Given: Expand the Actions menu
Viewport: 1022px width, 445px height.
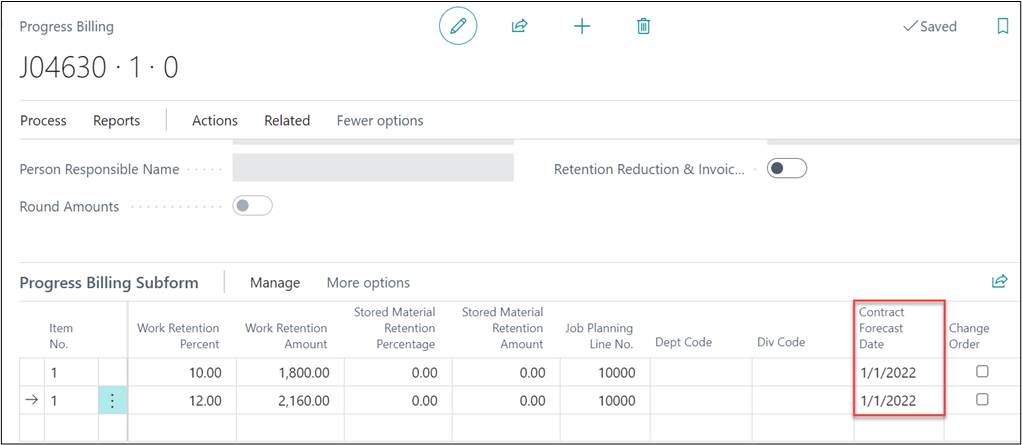Looking at the screenshot, I should pyautogui.click(x=215, y=120).
